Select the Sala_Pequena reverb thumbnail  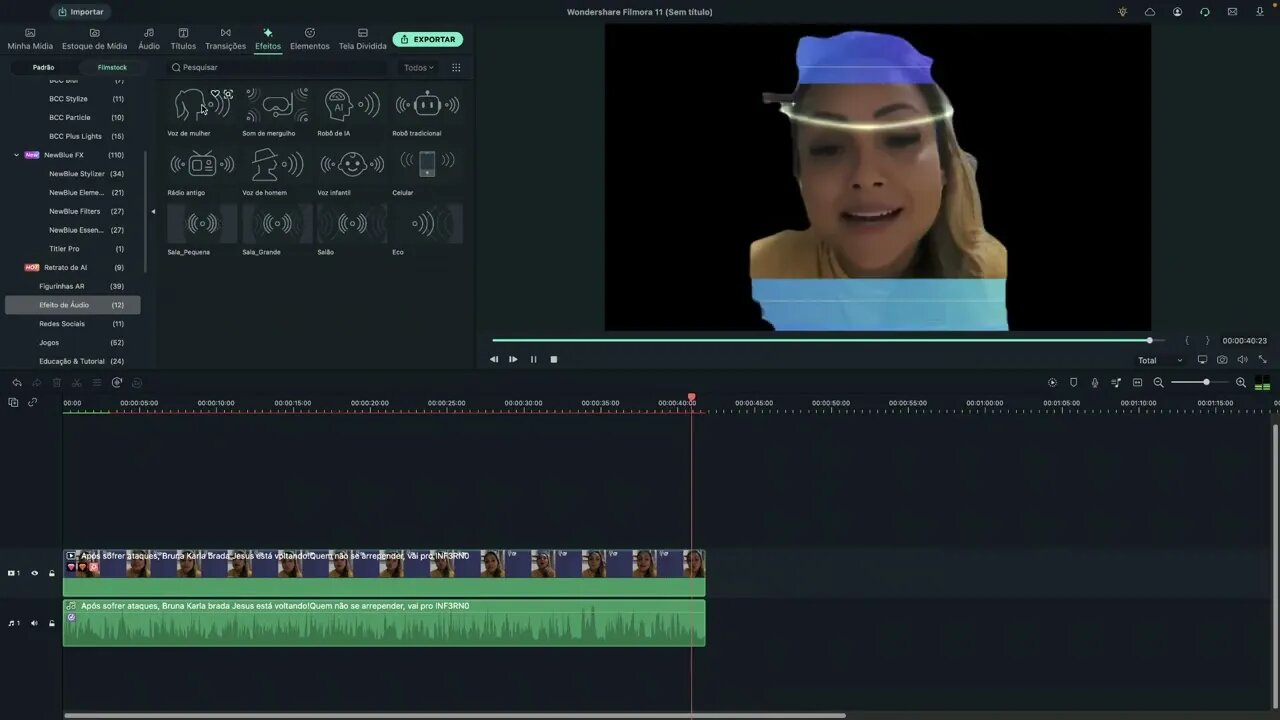click(202, 224)
